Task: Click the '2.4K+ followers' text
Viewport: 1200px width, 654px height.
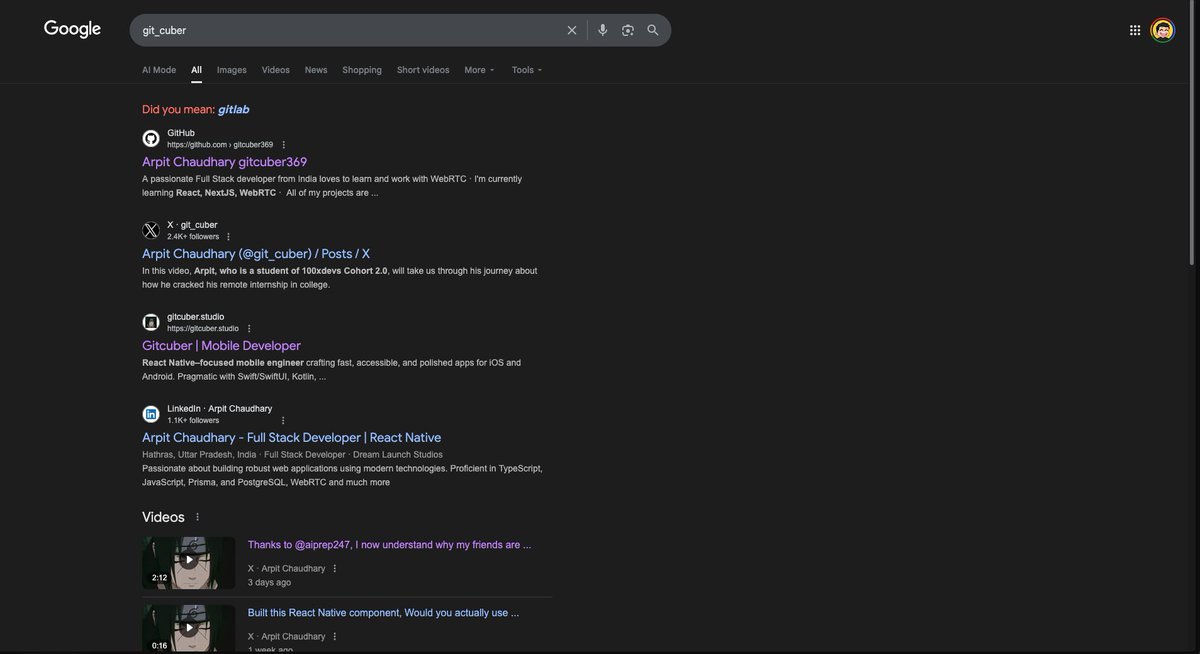Action: (x=193, y=237)
